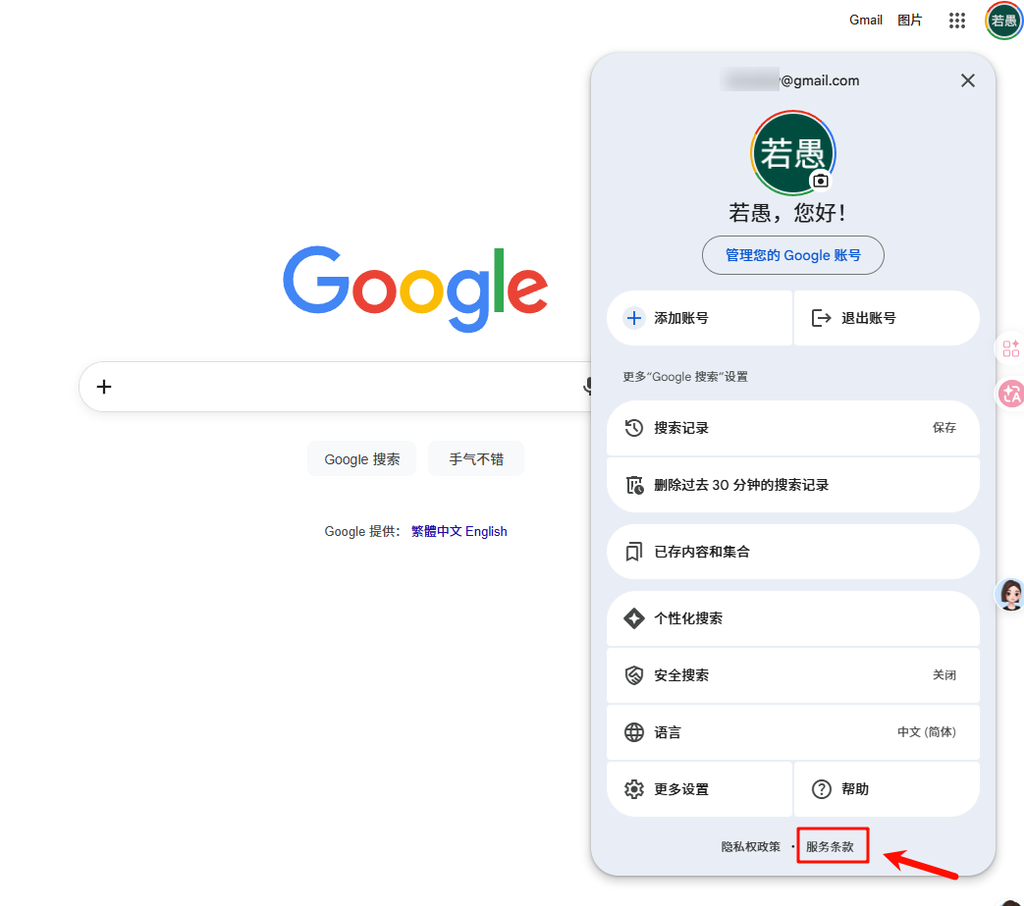
Task: Open 安全搜索 setting showing 关闭
Action: tap(793, 675)
